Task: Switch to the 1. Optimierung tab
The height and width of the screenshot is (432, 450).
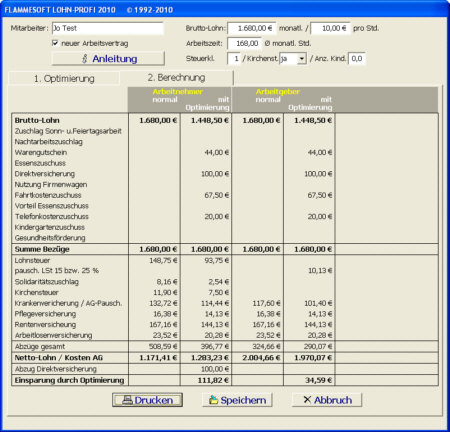Action: click(64, 79)
